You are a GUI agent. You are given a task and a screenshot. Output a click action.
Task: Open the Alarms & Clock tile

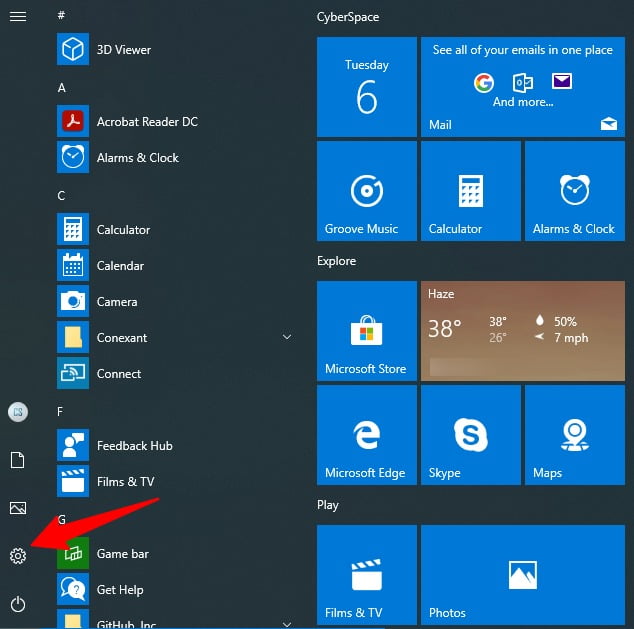(x=575, y=191)
